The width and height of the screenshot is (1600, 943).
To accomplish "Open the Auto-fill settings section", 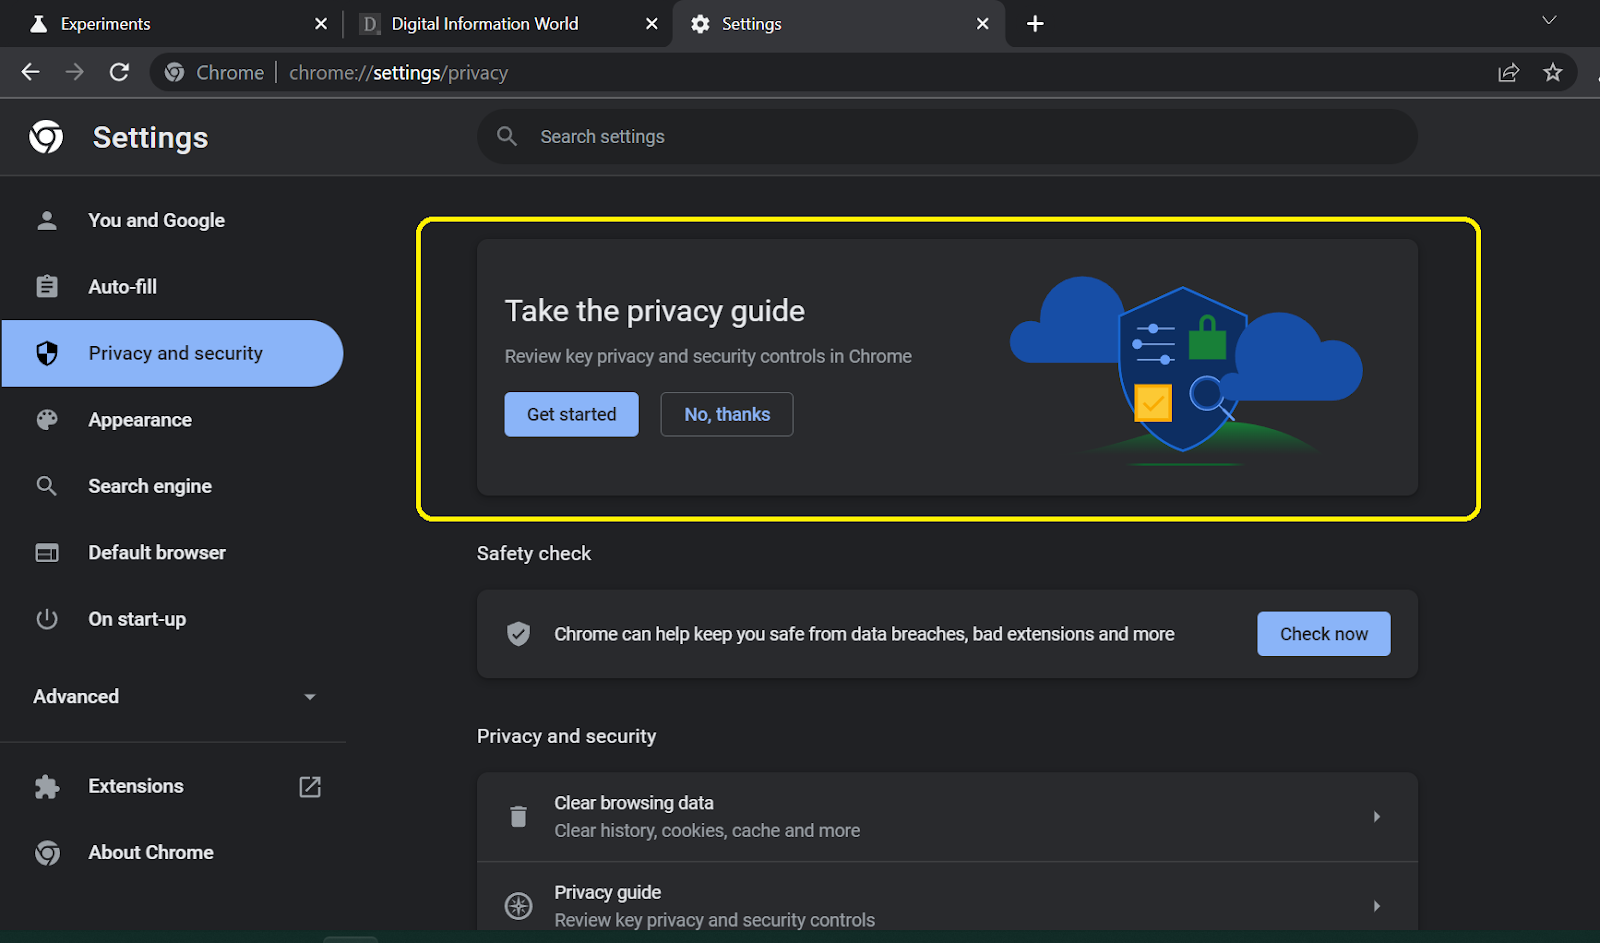I will click(x=172, y=287).
